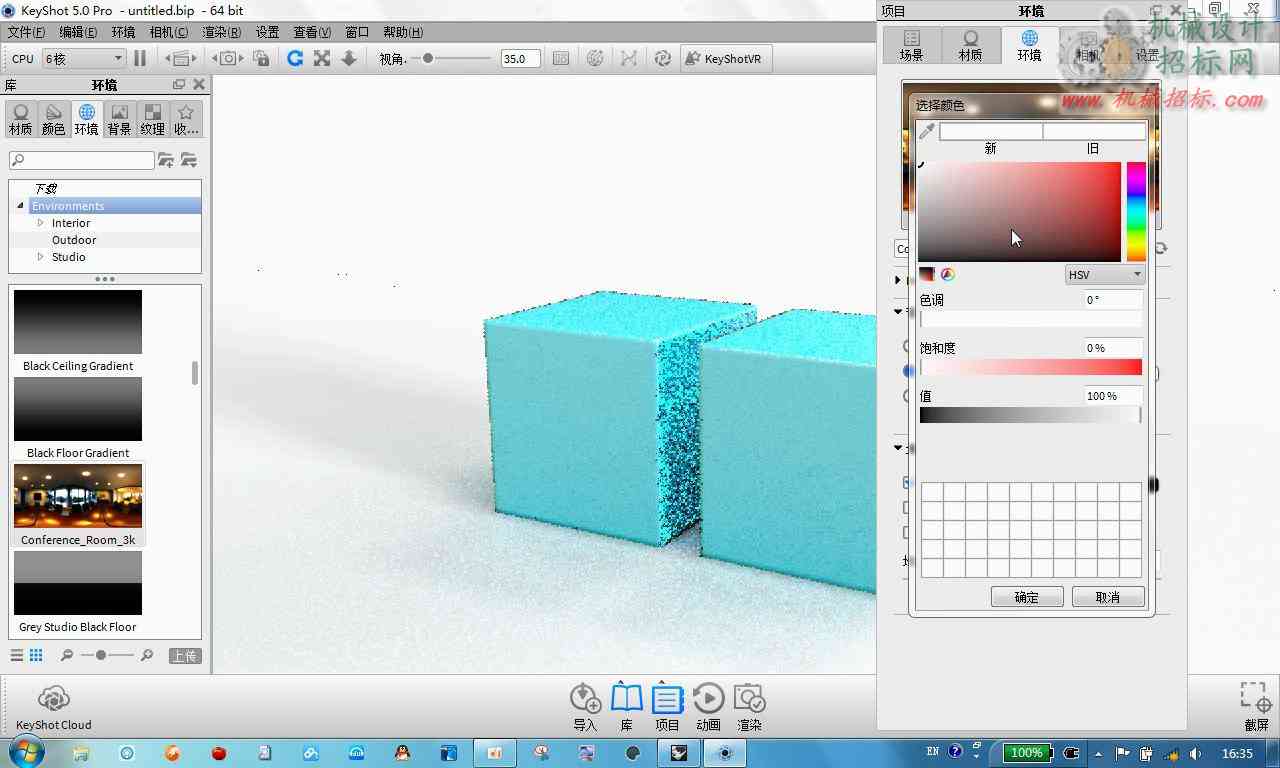Expand the Studio environments folder
Image resolution: width=1280 pixels, height=768 pixels.
tap(41, 257)
